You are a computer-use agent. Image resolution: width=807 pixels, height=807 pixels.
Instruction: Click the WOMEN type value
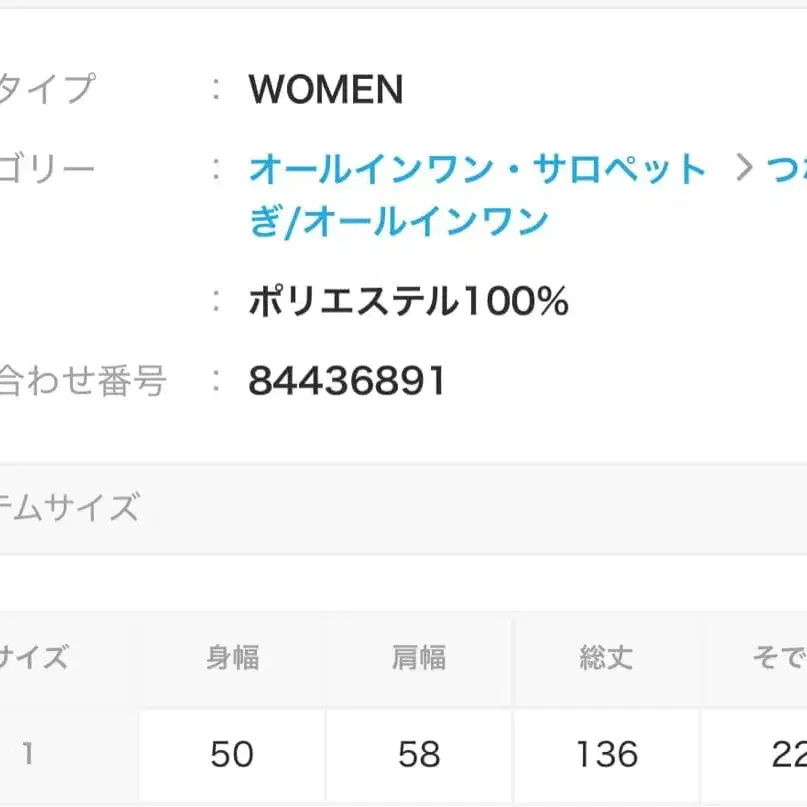pyautogui.click(x=326, y=91)
